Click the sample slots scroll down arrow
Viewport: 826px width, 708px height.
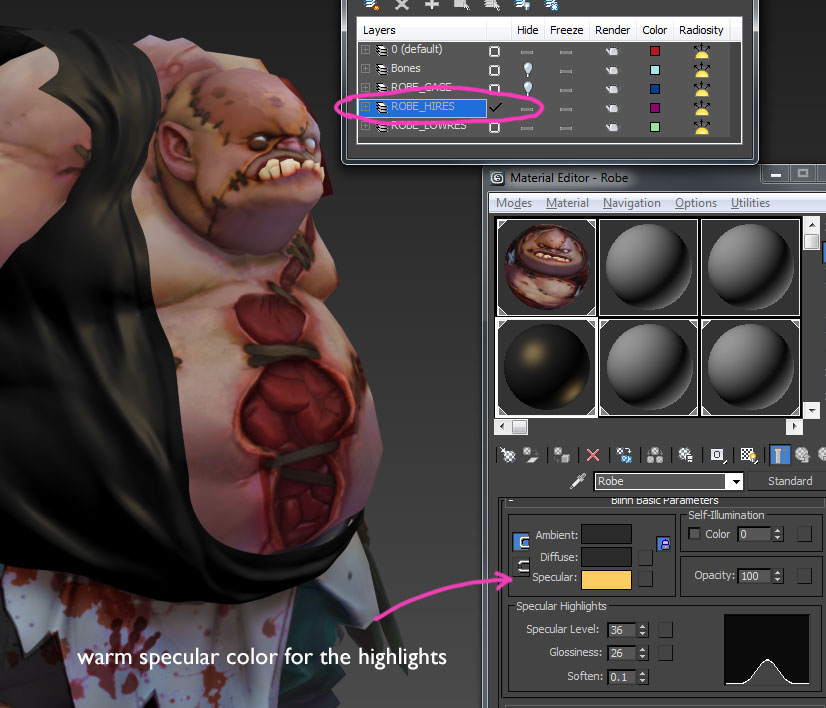(812, 409)
